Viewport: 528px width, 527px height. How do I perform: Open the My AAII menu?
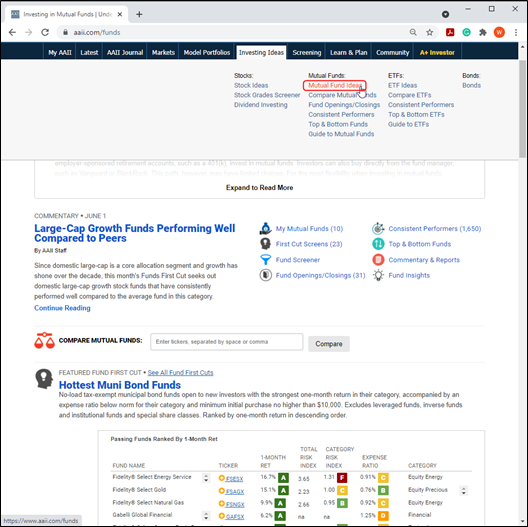[x=60, y=53]
